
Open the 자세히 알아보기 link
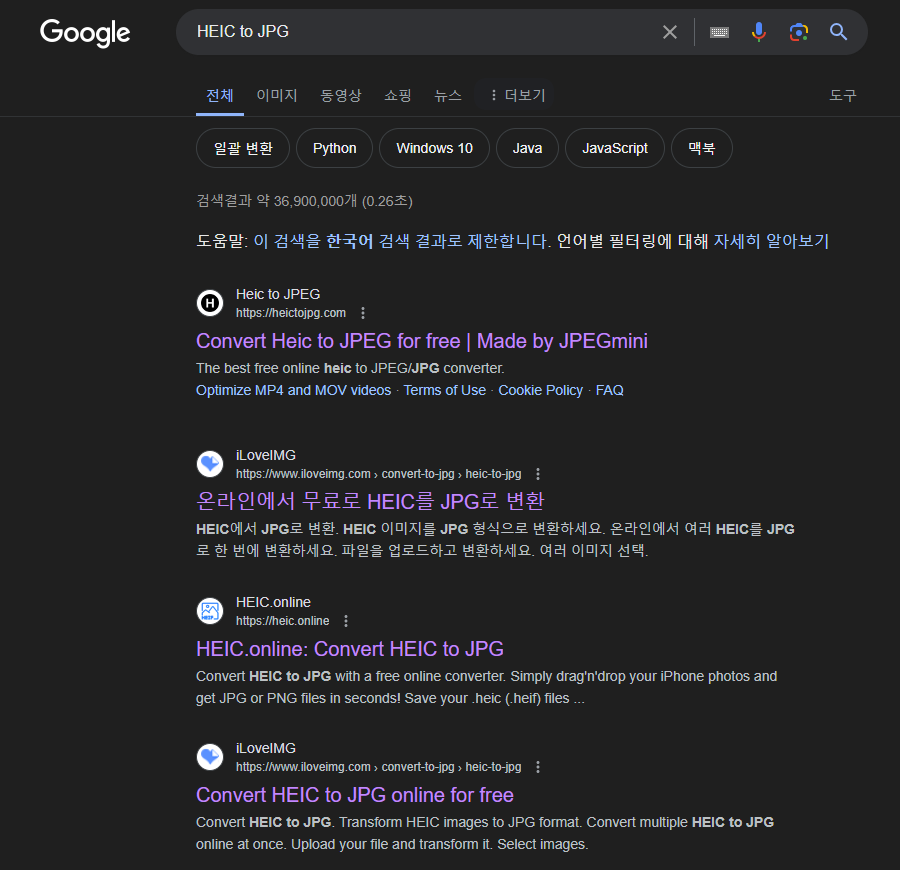tap(771, 241)
